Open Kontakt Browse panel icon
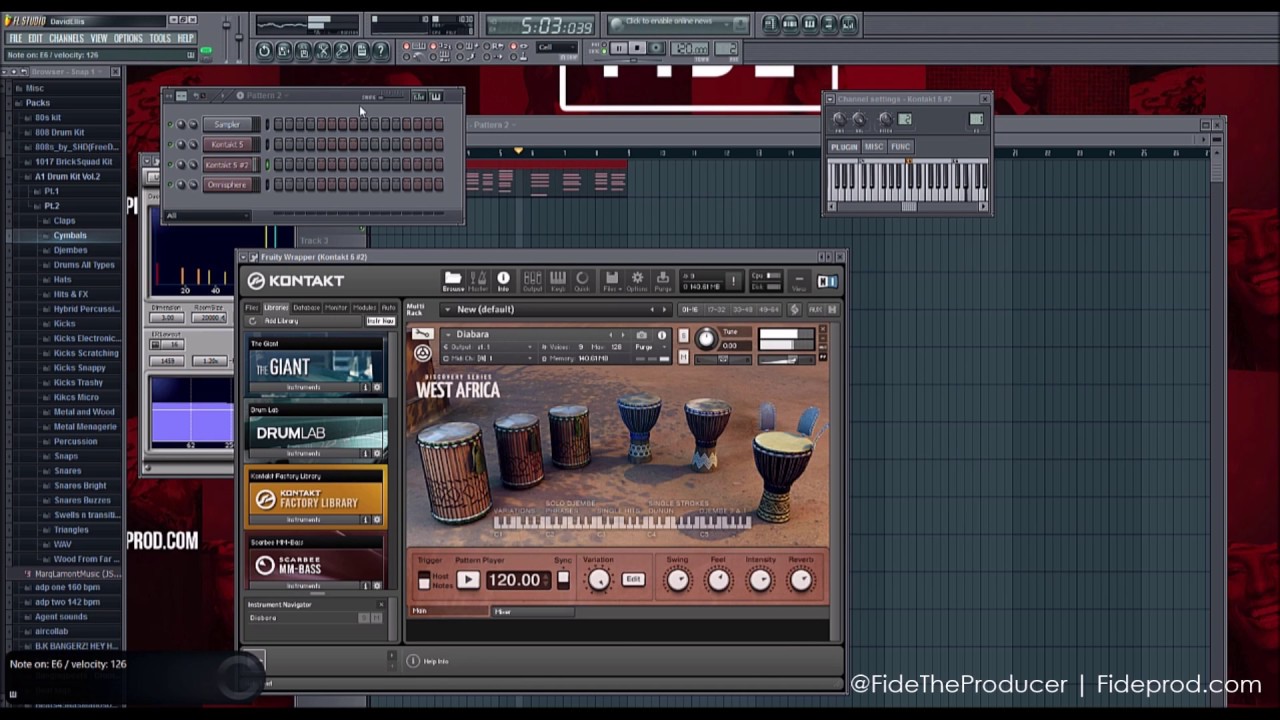This screenshot has height=720, width=1280. [453, 281]
